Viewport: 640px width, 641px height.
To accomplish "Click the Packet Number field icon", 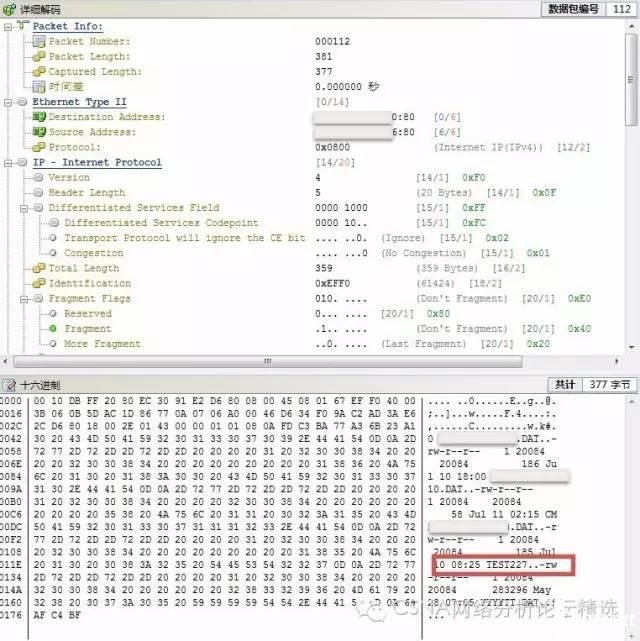I will point(39,42).
